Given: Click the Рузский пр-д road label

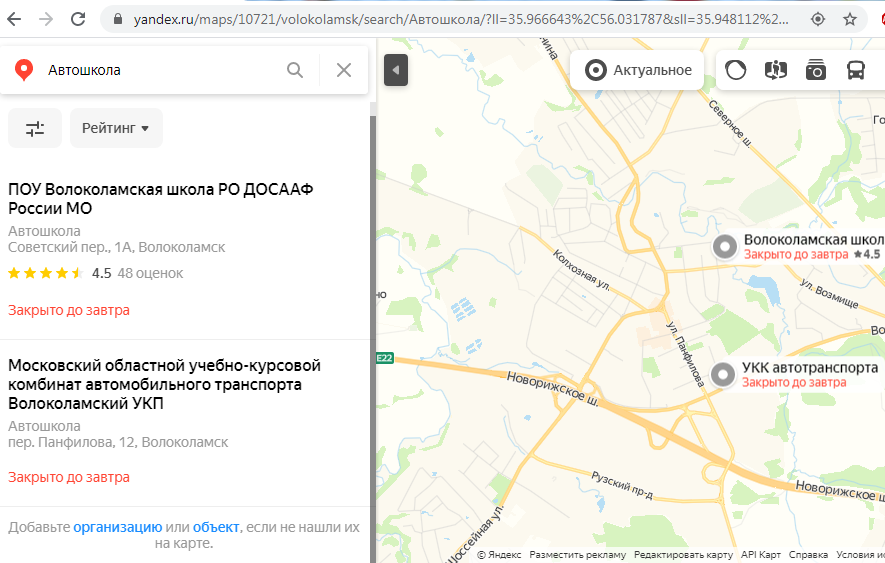Looking at the screenshot, I should click(622, 486).
